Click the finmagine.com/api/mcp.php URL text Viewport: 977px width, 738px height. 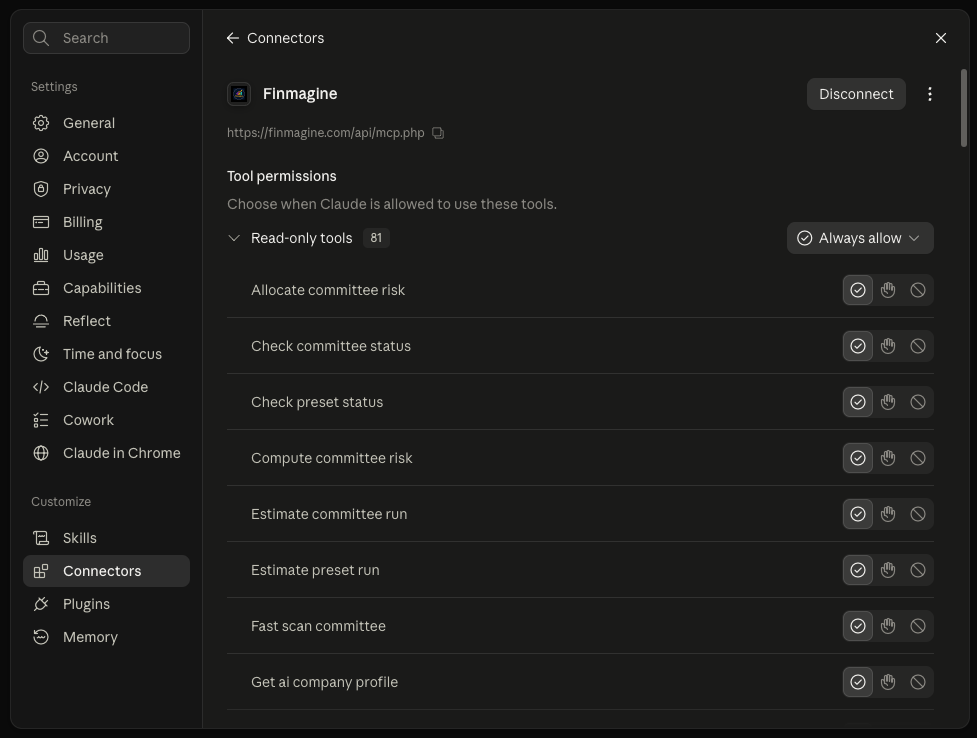tap(325, 133)
